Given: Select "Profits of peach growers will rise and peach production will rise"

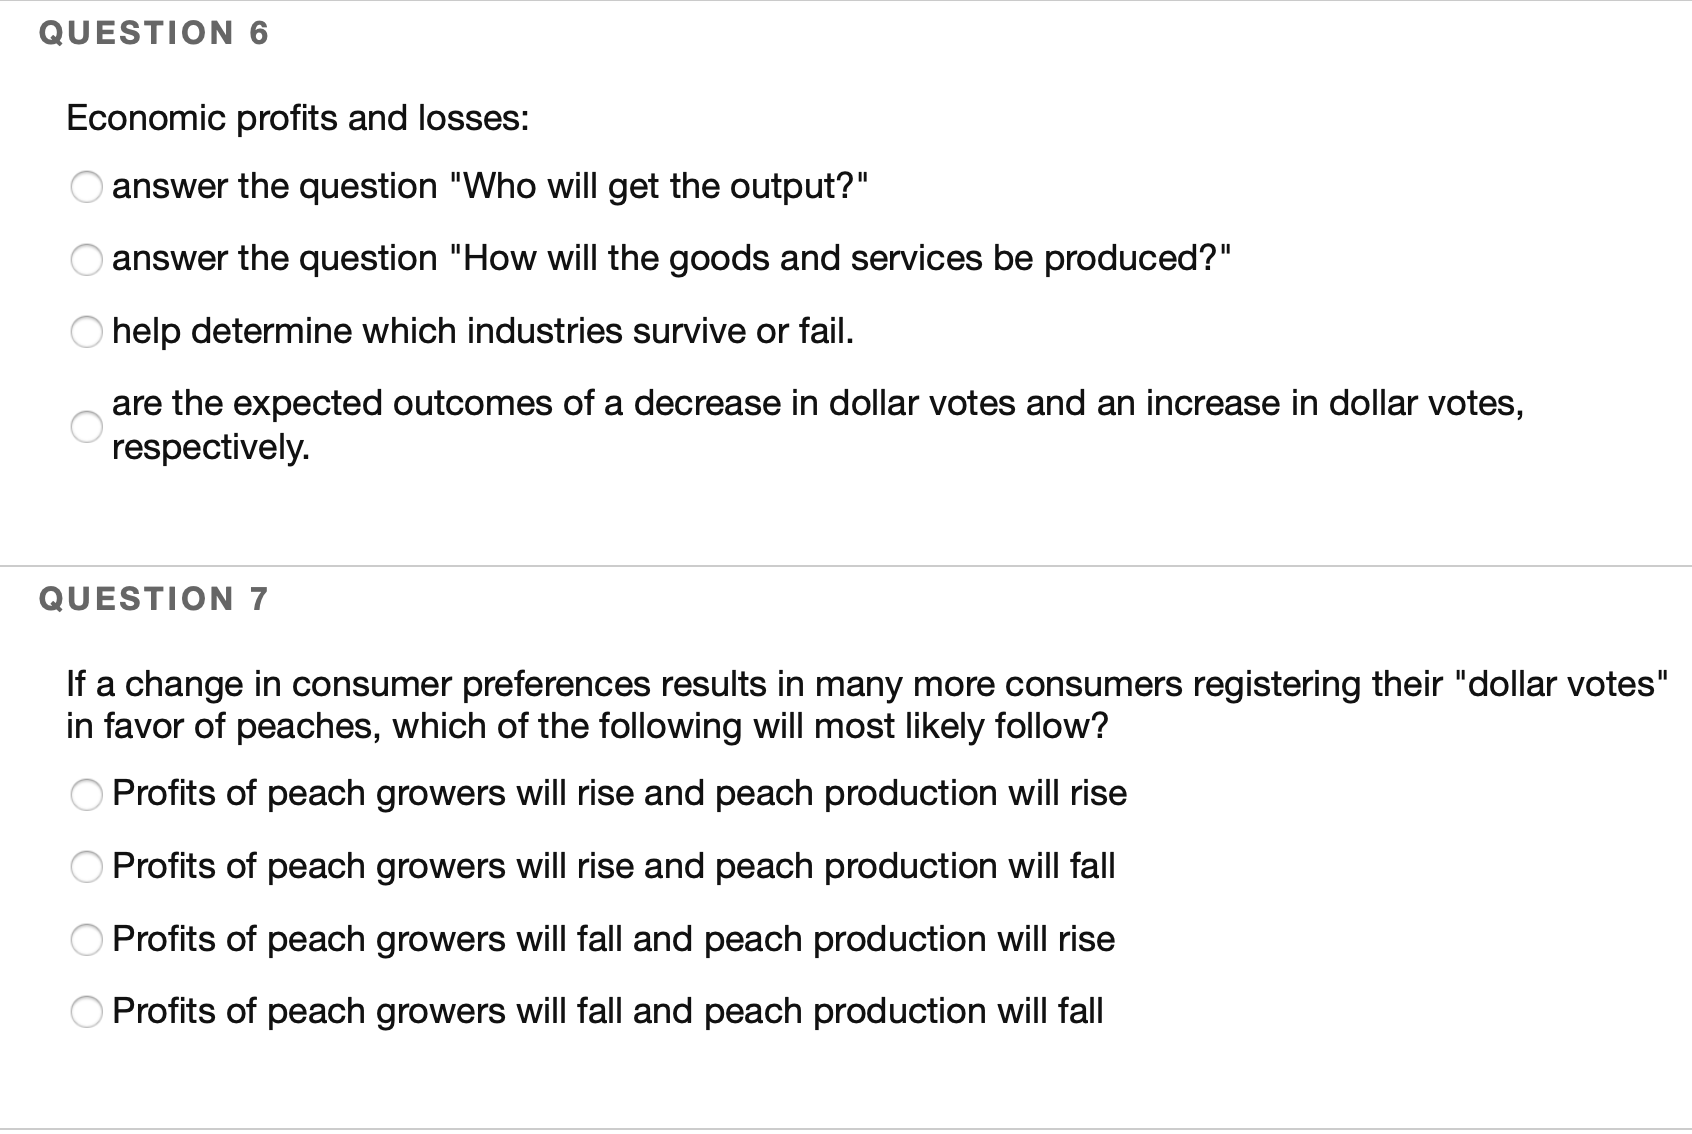Looking at the screenshot, I should pyautogui.click(x=87, y=795).
